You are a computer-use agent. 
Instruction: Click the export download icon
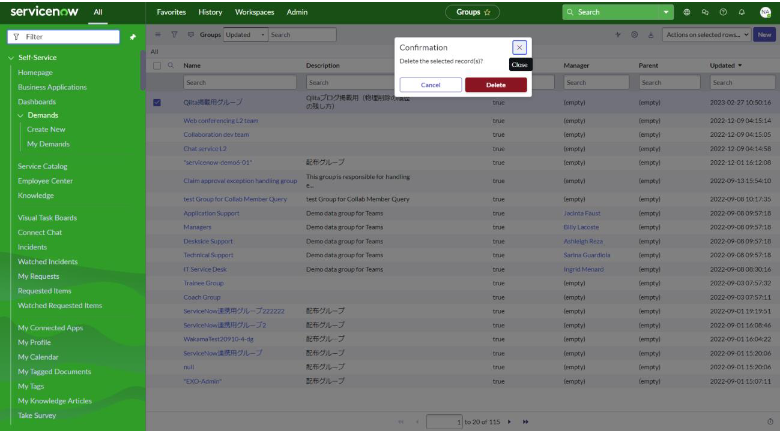click(x=651, y=34)
